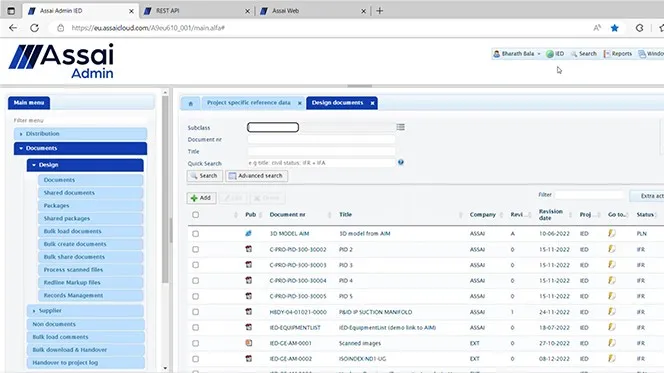Check the IED-GE-AM-0001 row checkbox
This screenshot has width=664, height=373.
(195, 343)
